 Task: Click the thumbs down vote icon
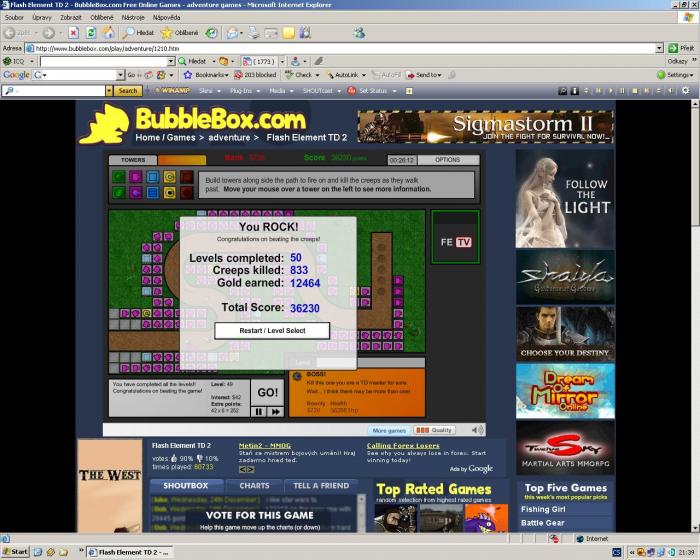click(x=200, y=458)
